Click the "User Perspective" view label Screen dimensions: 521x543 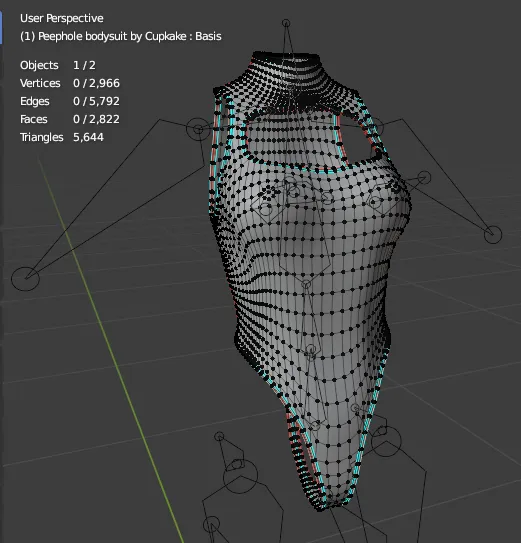click(x=62, y=18)
